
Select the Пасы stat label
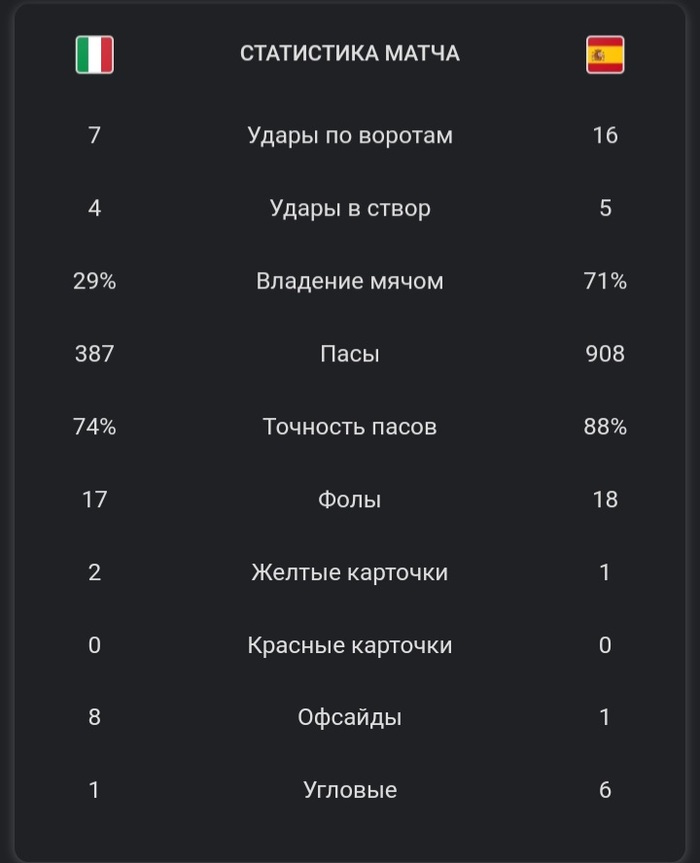coord(349,353)
